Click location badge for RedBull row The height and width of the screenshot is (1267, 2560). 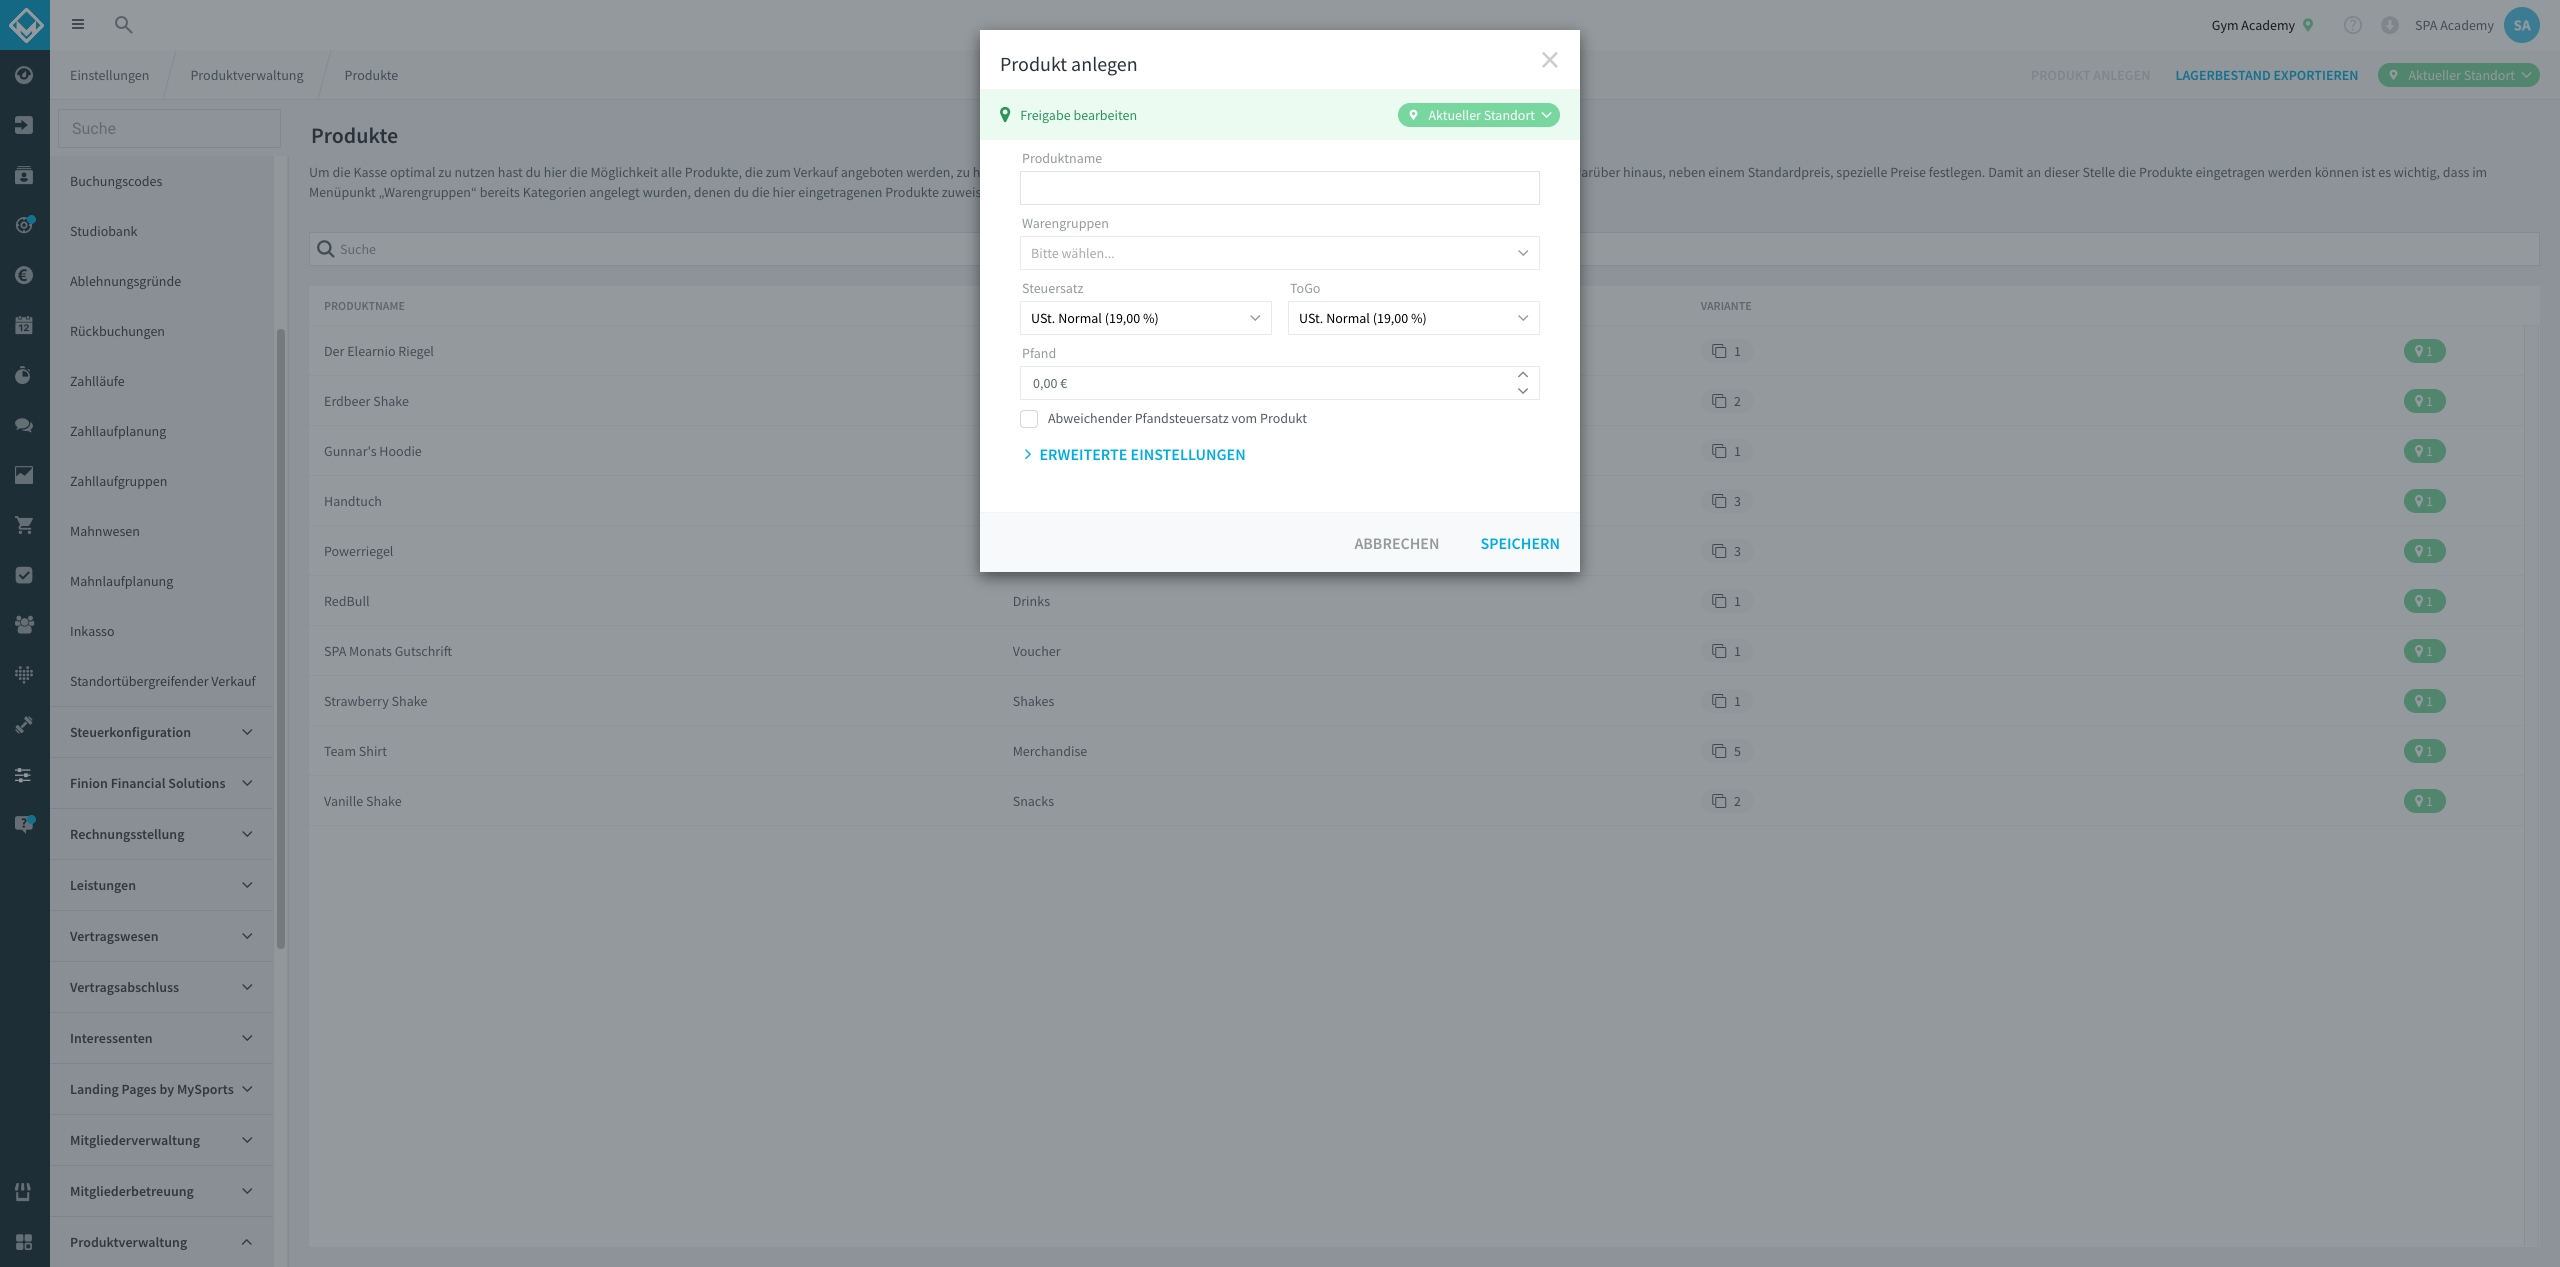(x=2424, y=601)
